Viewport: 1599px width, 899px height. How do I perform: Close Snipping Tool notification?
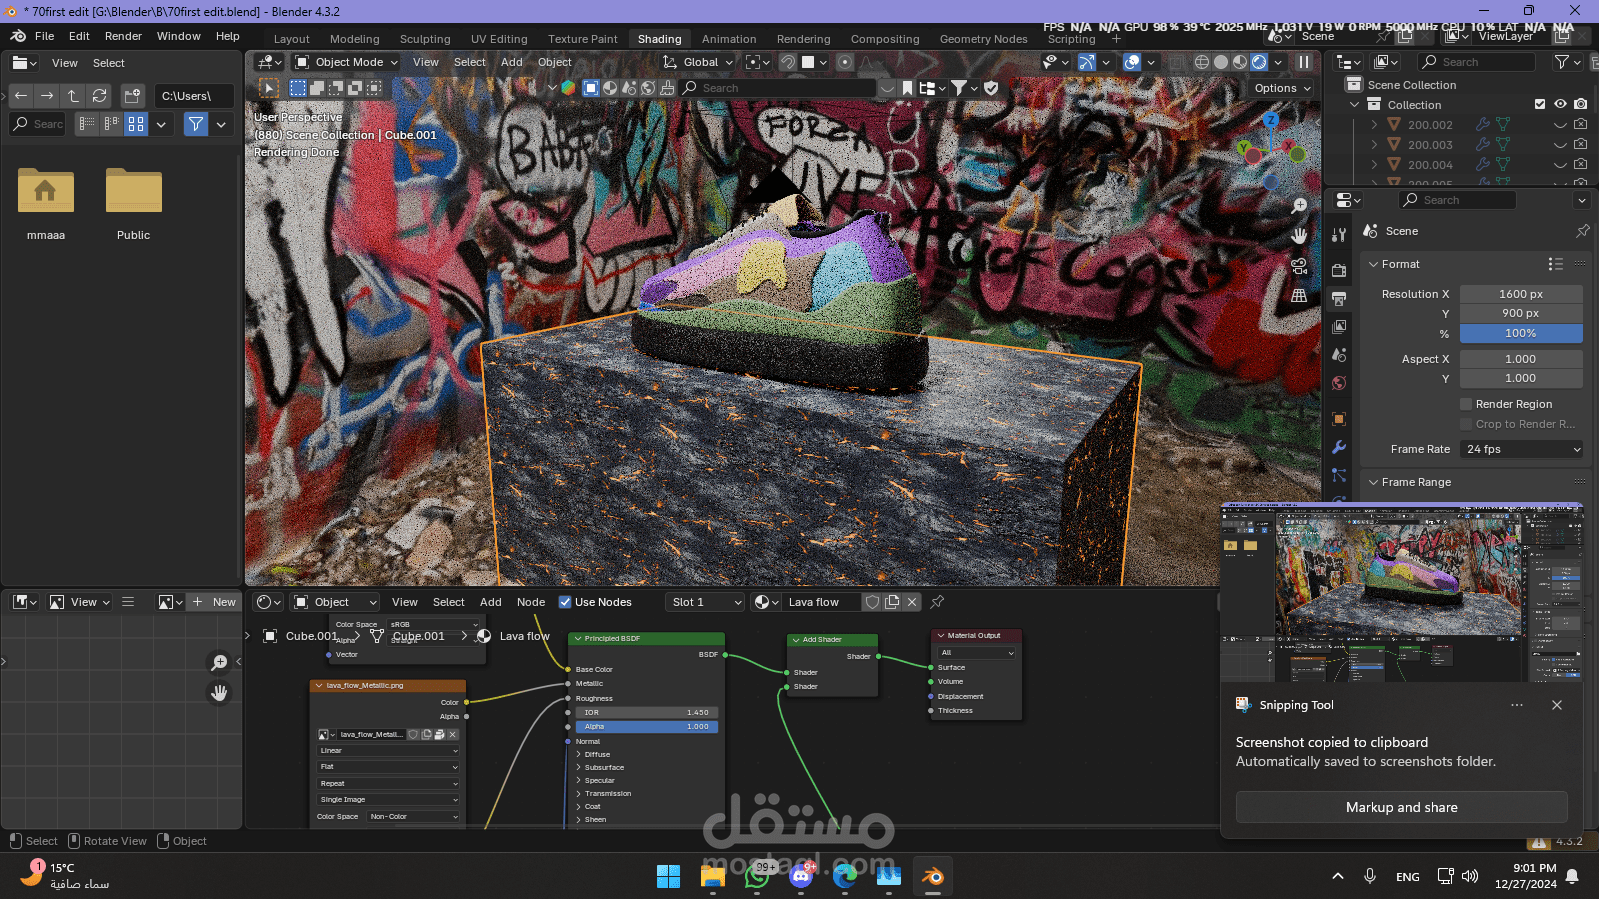pyautogui.click(x=1557, y=705)
